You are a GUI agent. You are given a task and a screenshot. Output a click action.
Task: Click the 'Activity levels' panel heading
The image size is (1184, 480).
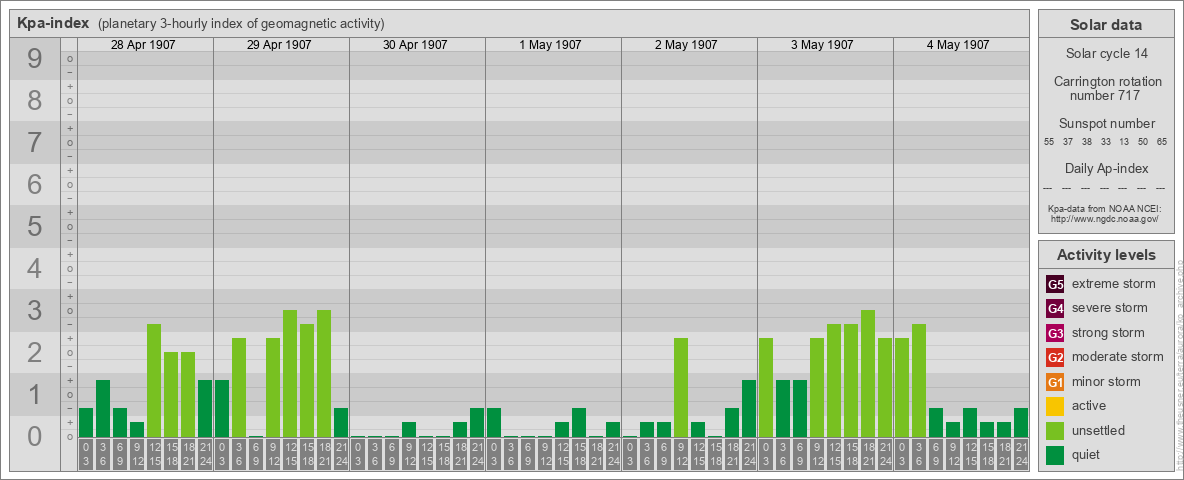point(1105,255)
